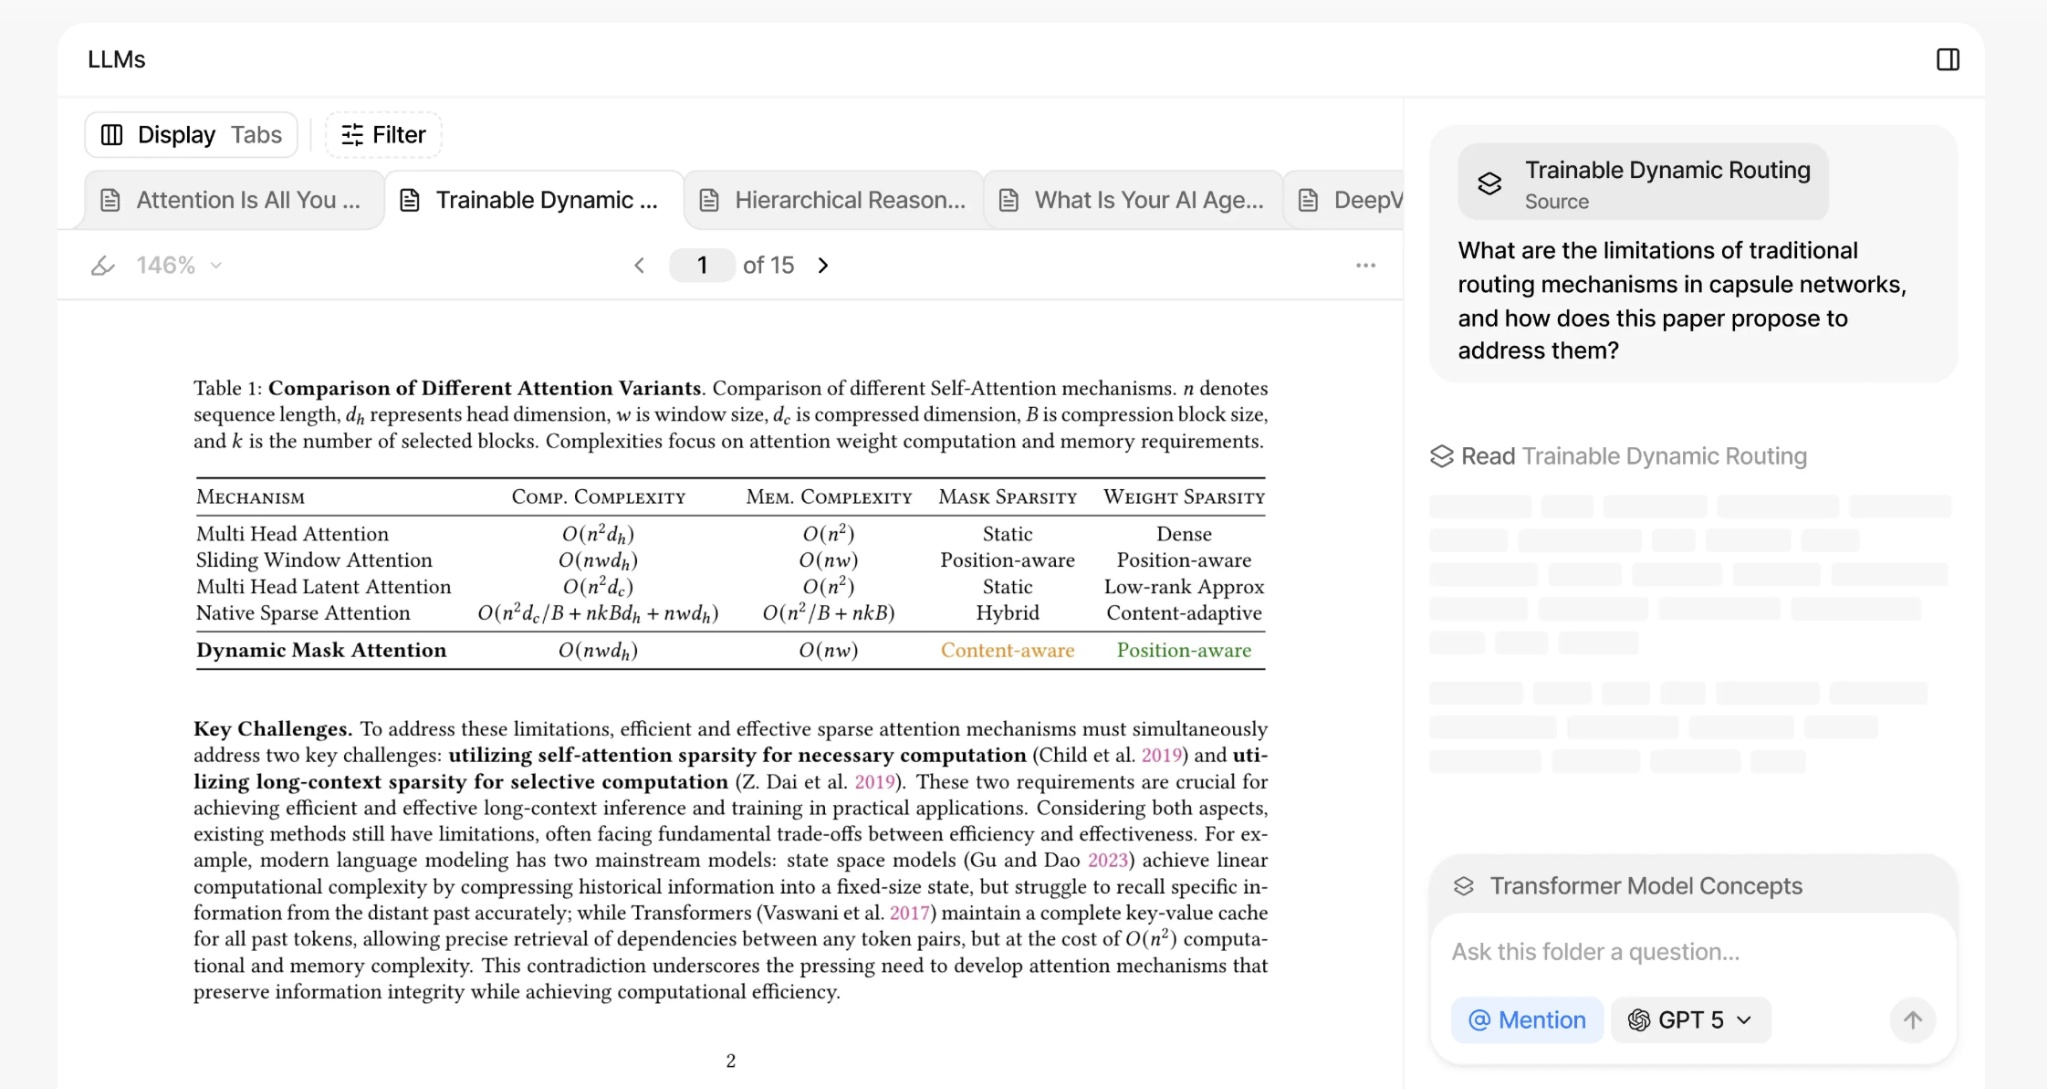
Task: Click the Display Tabs button
Action: [x=190, y=134]
